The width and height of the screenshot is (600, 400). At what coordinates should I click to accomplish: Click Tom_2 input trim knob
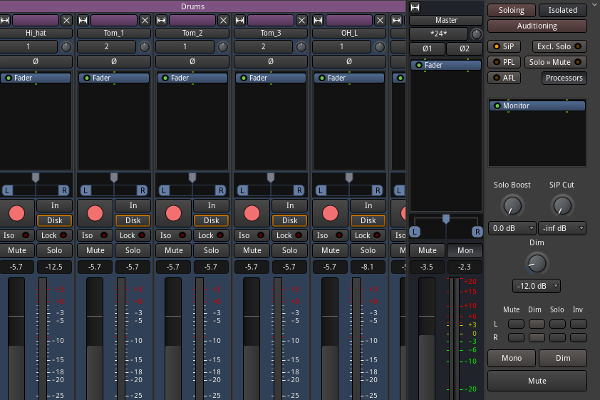(x=223, y=47)
